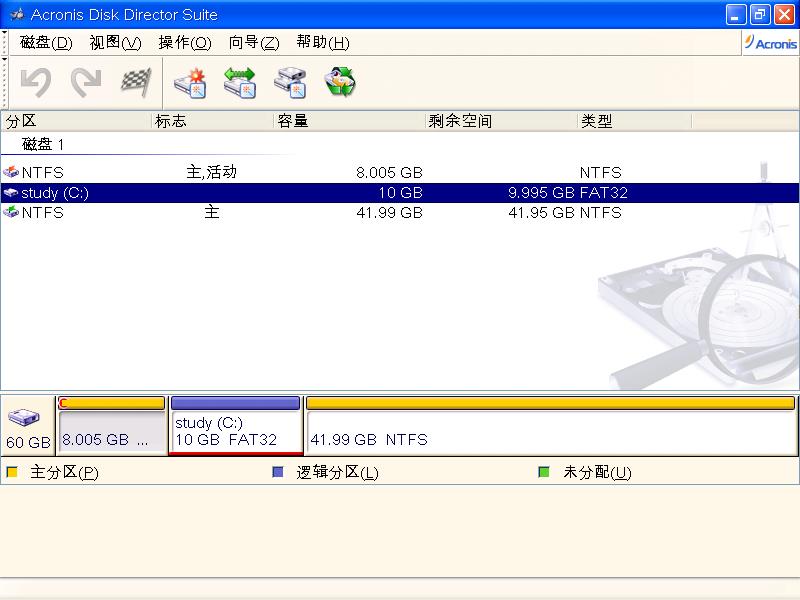This screenshot has height=600, width=800.
Task: Click the icon of the first NTFS row
Action: [x=11, y=172]
